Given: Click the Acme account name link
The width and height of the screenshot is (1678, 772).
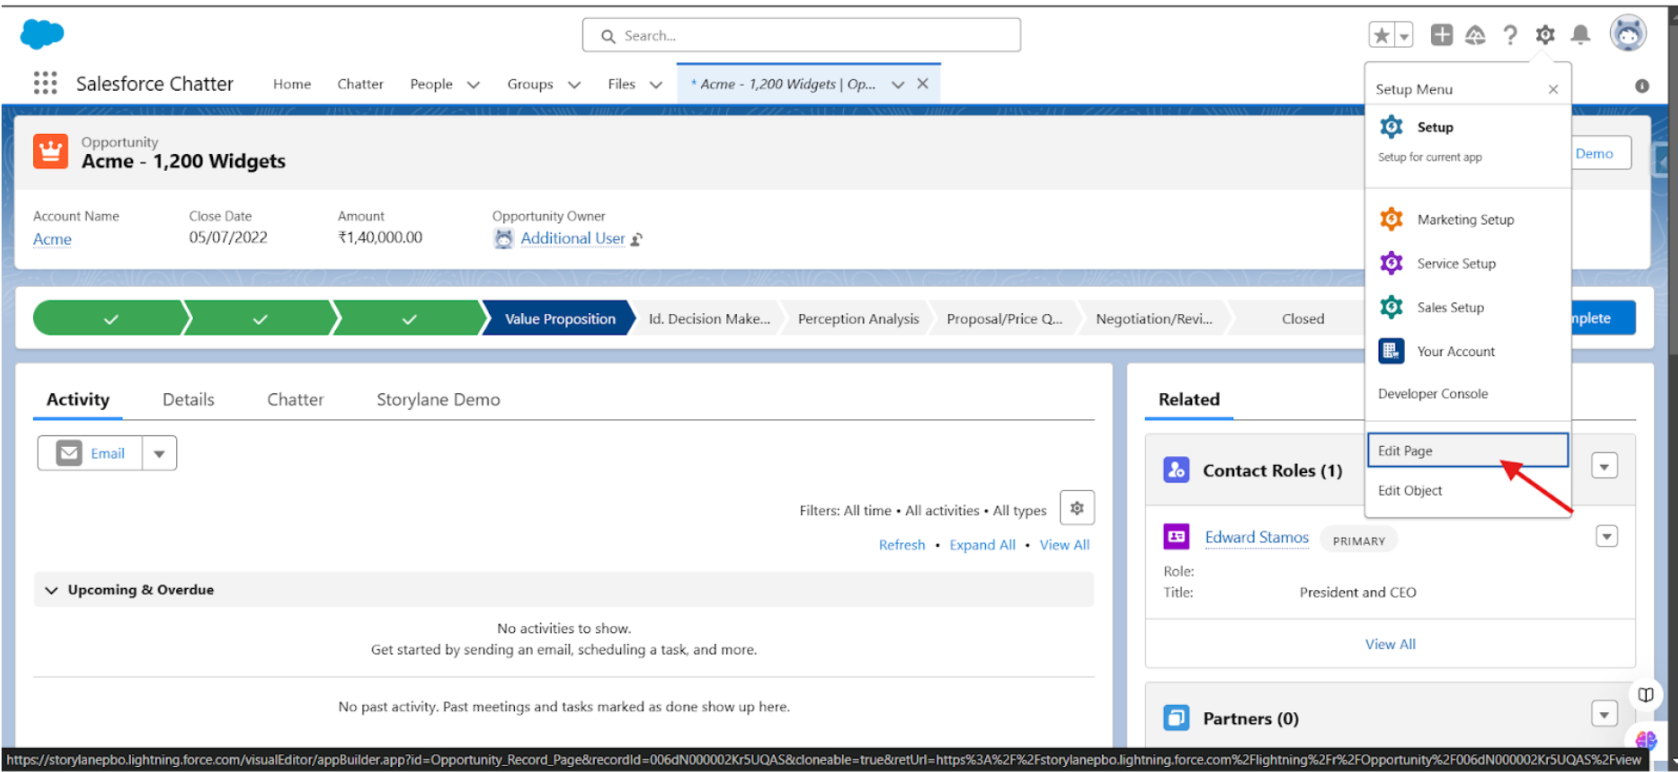Looking at the screenshot, I should [x=52, y=239].
